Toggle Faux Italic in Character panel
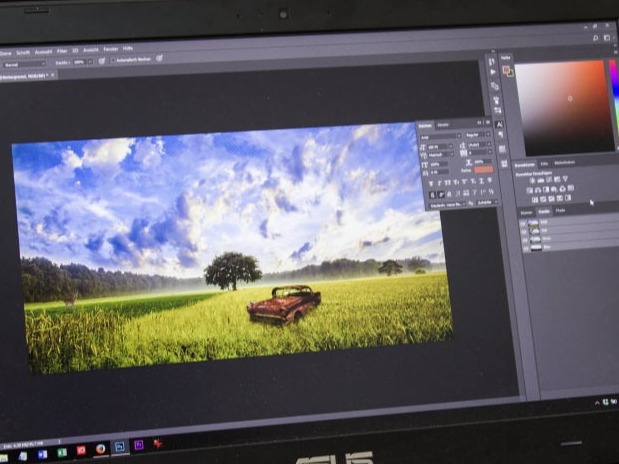Screen dimensions: 619x464 click(x=439, y=183)
